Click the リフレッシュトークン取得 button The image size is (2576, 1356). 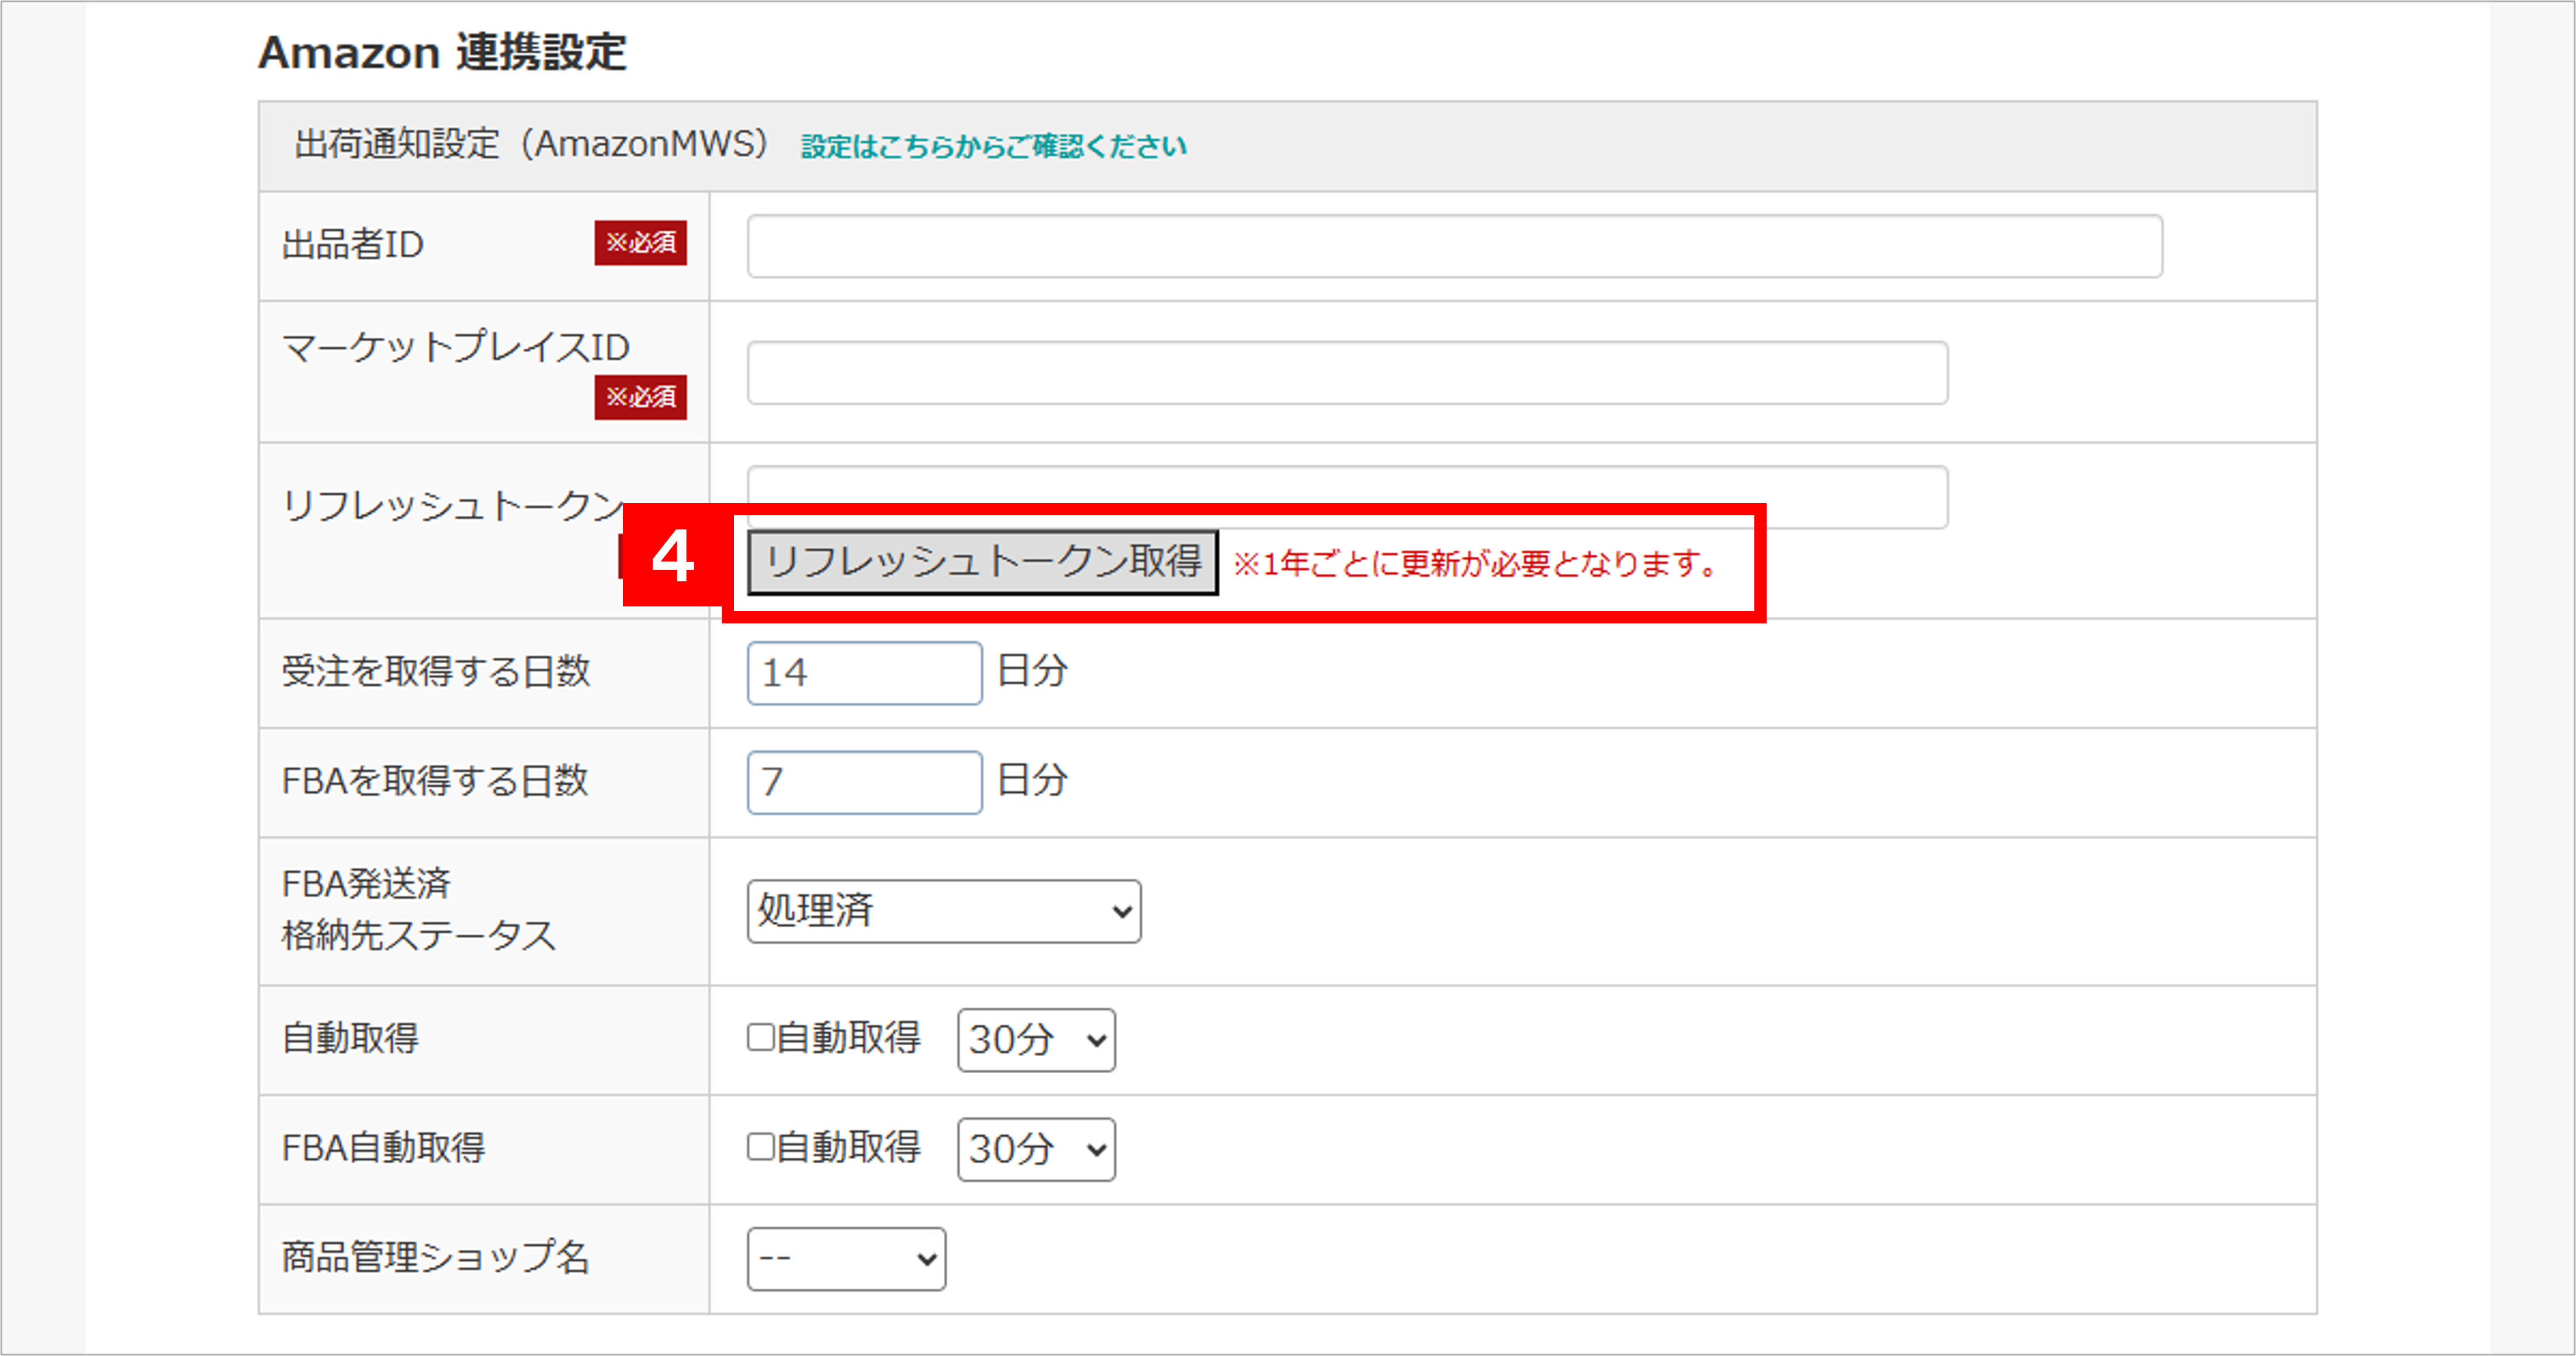click(983, 562)
